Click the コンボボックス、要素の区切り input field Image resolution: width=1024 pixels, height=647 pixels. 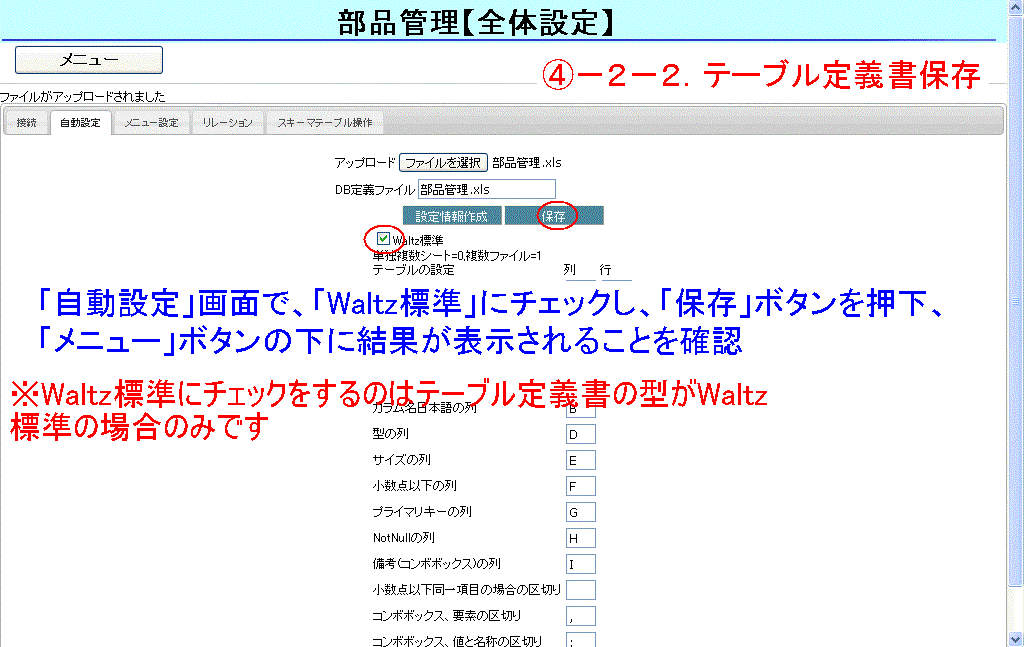point(580,616)
